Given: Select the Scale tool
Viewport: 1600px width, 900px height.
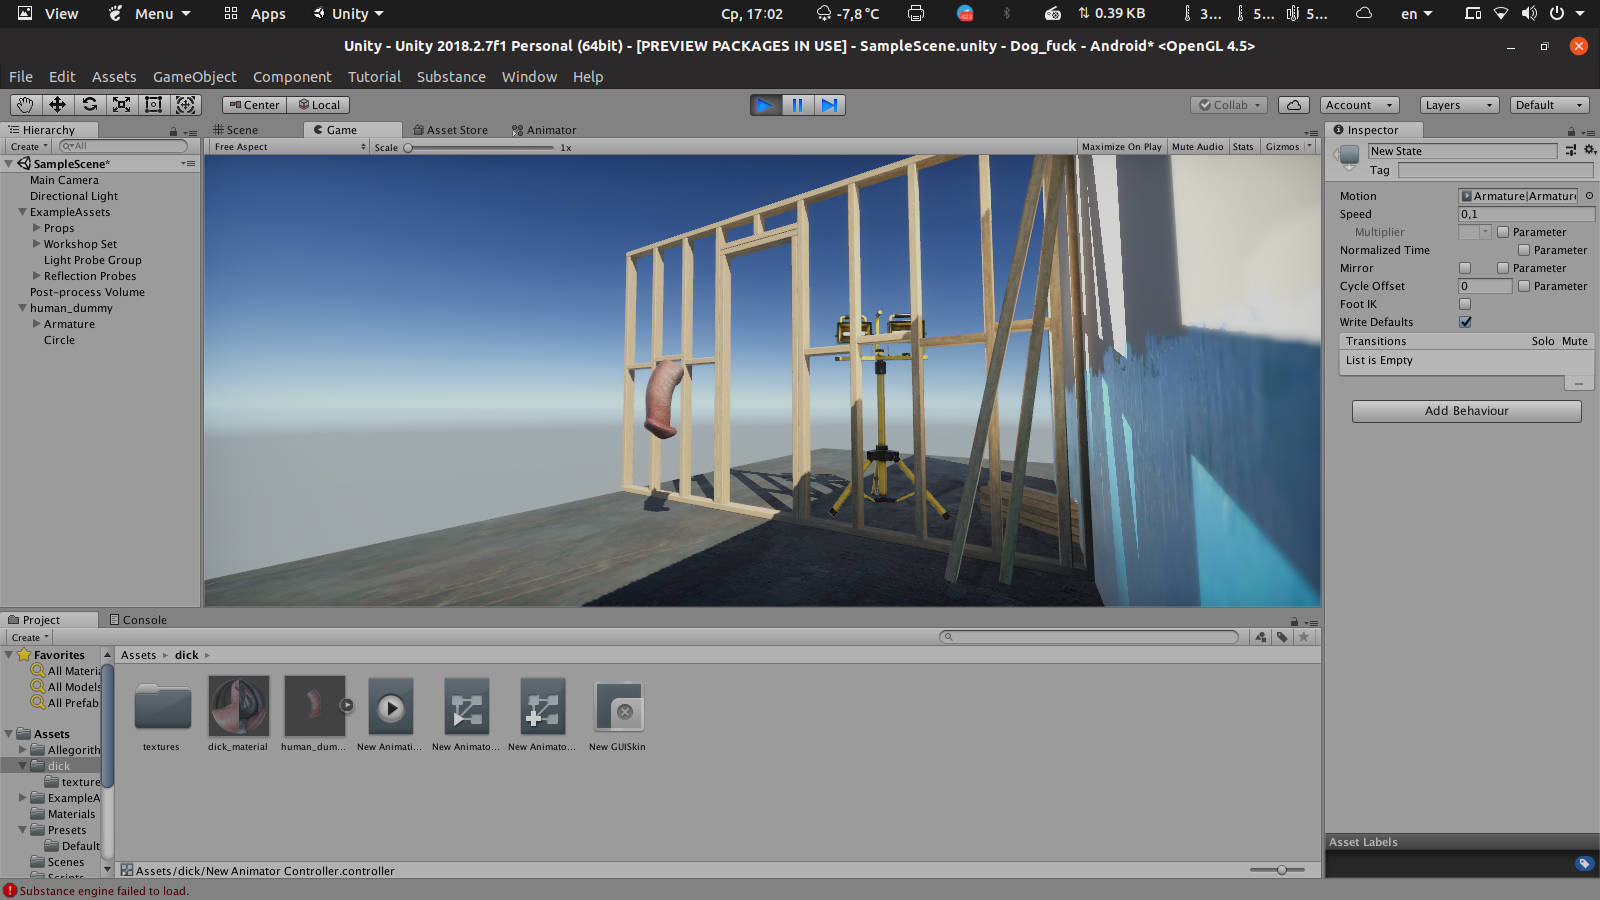Looking at the screenshot, I should click(121, 105).
